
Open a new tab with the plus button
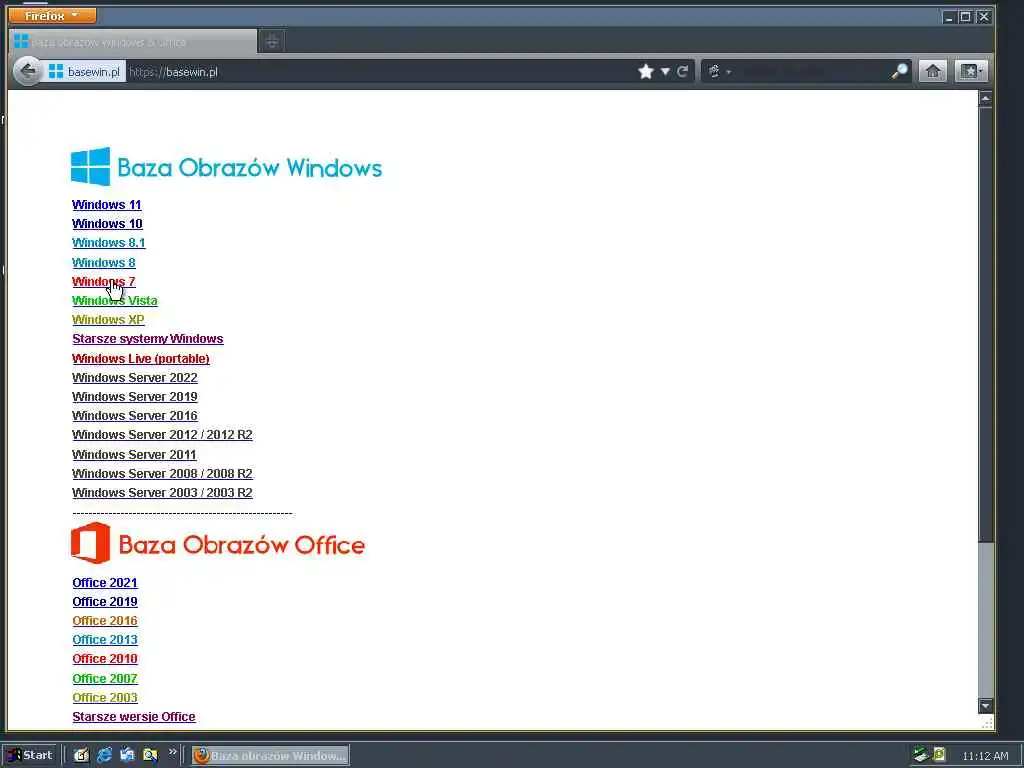[272, 42]
